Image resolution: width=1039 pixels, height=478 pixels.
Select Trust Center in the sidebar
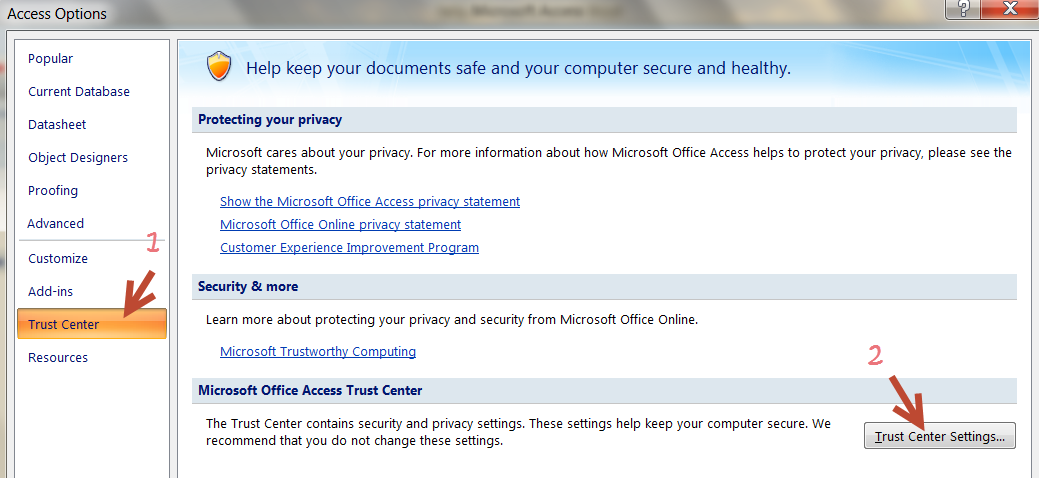(x=64, y=325)
